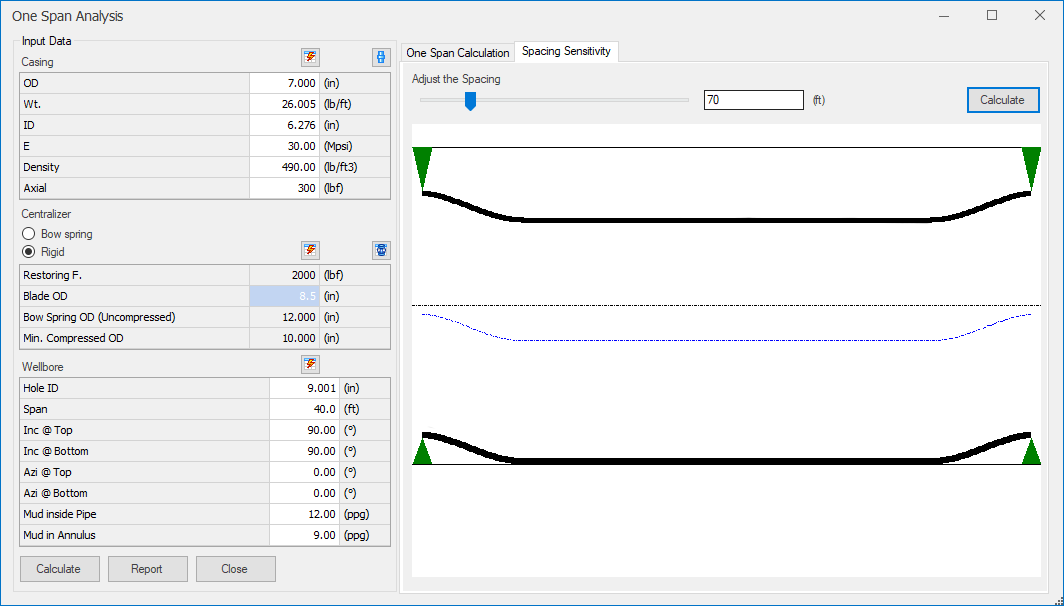The image size is (1064, 606).
Task: Click the Adjust the Spacing slider handle
Action: pos(470,101)
